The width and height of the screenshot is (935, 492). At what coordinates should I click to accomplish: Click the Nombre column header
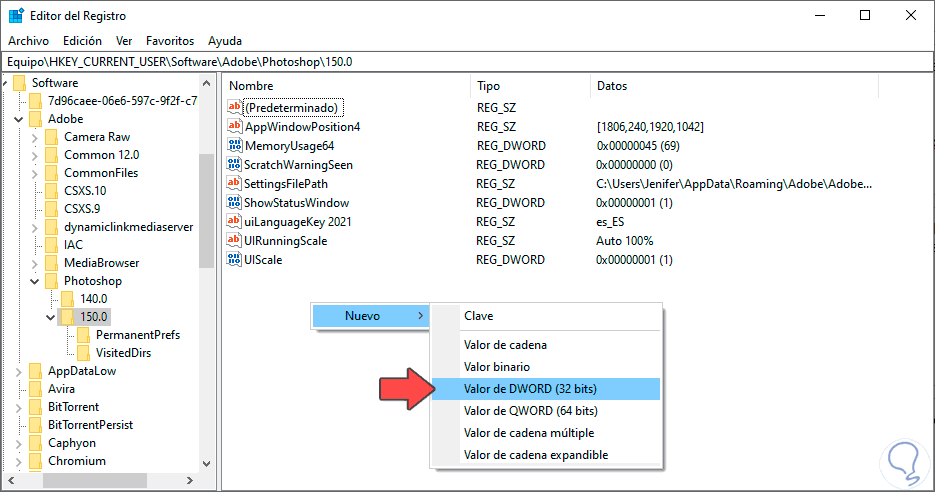251,86
